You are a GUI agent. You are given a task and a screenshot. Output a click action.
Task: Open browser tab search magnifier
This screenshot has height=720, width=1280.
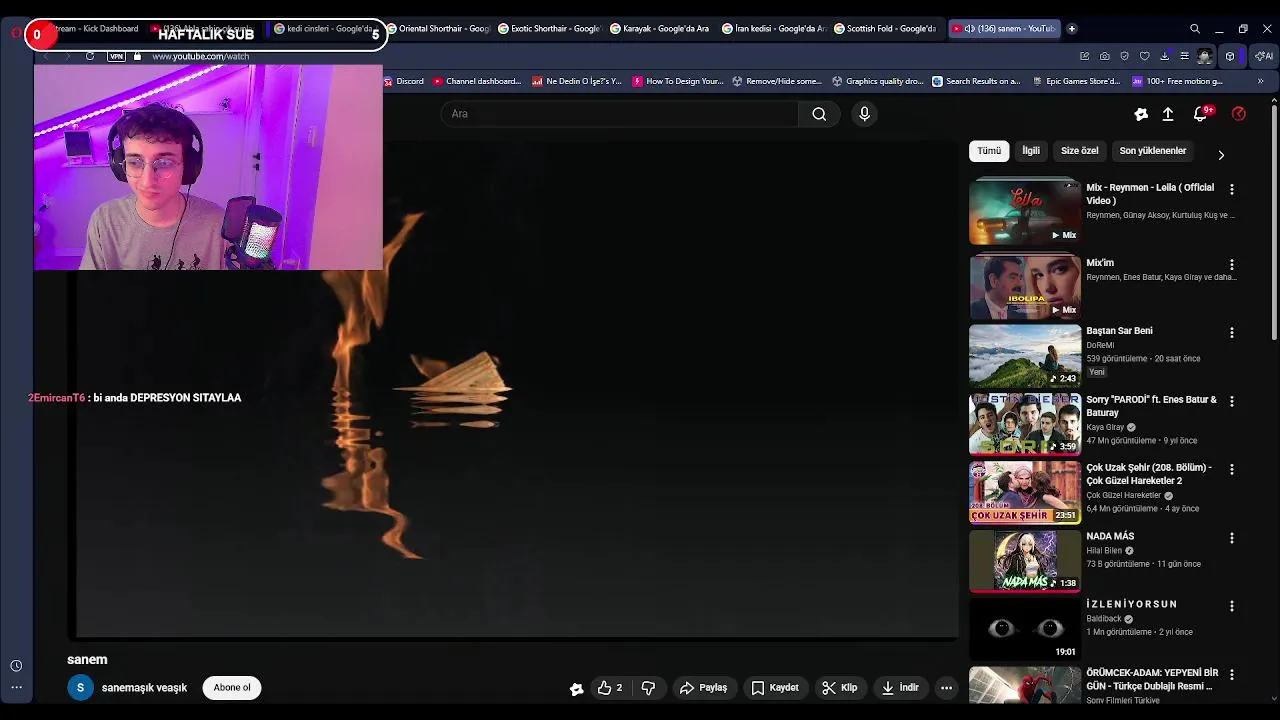click(1195, 29)
